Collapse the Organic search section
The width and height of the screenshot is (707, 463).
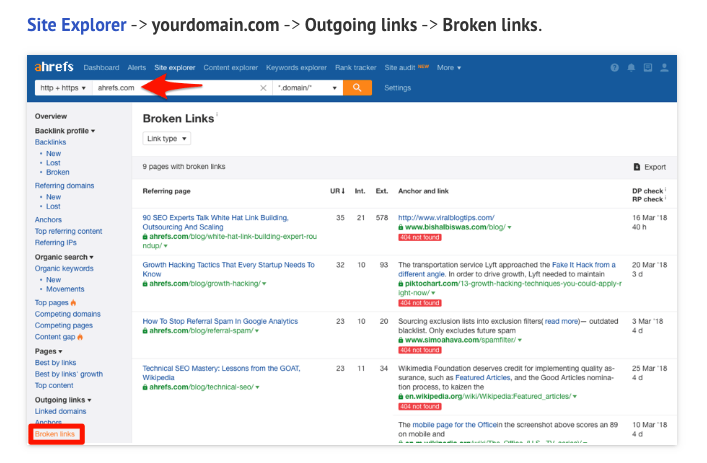(64, 257)
